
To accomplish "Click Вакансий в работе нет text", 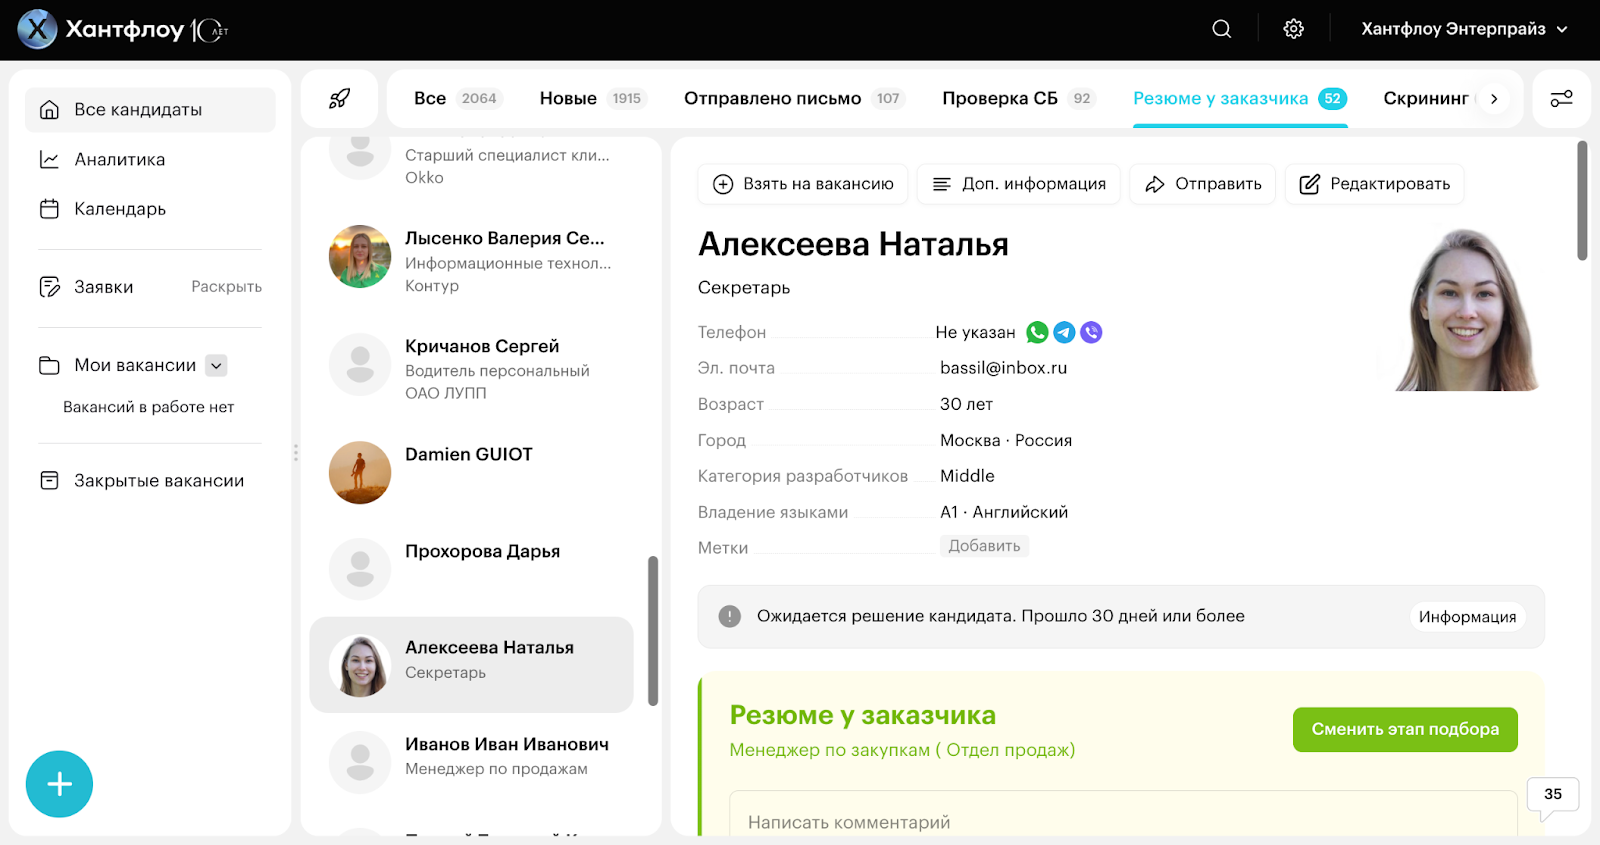I will point(148,407).
